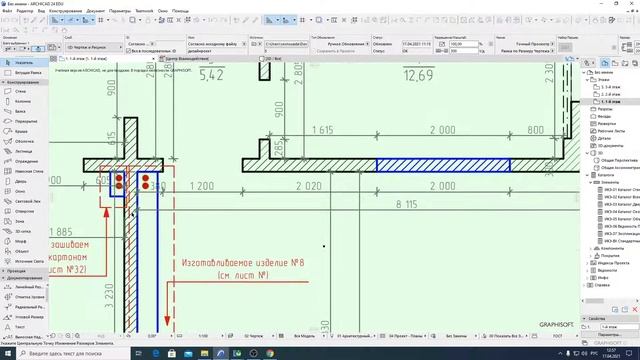This screenshot has height=360, width=640.
Task: Click the Параметры... button in Navigator
Action: coord(609,335)
